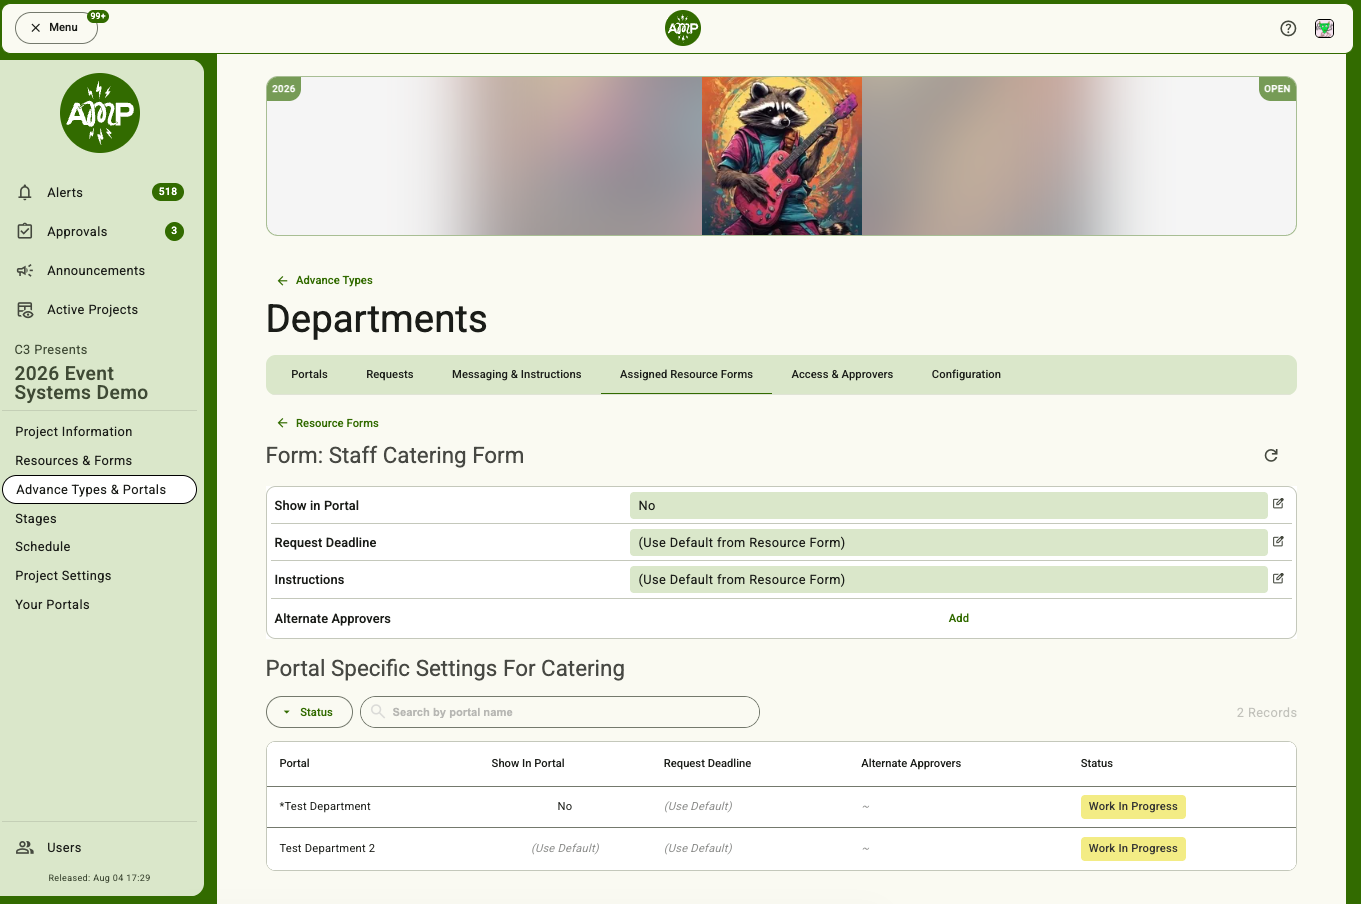Open the Configuration tab

click(x=966, y=374)
